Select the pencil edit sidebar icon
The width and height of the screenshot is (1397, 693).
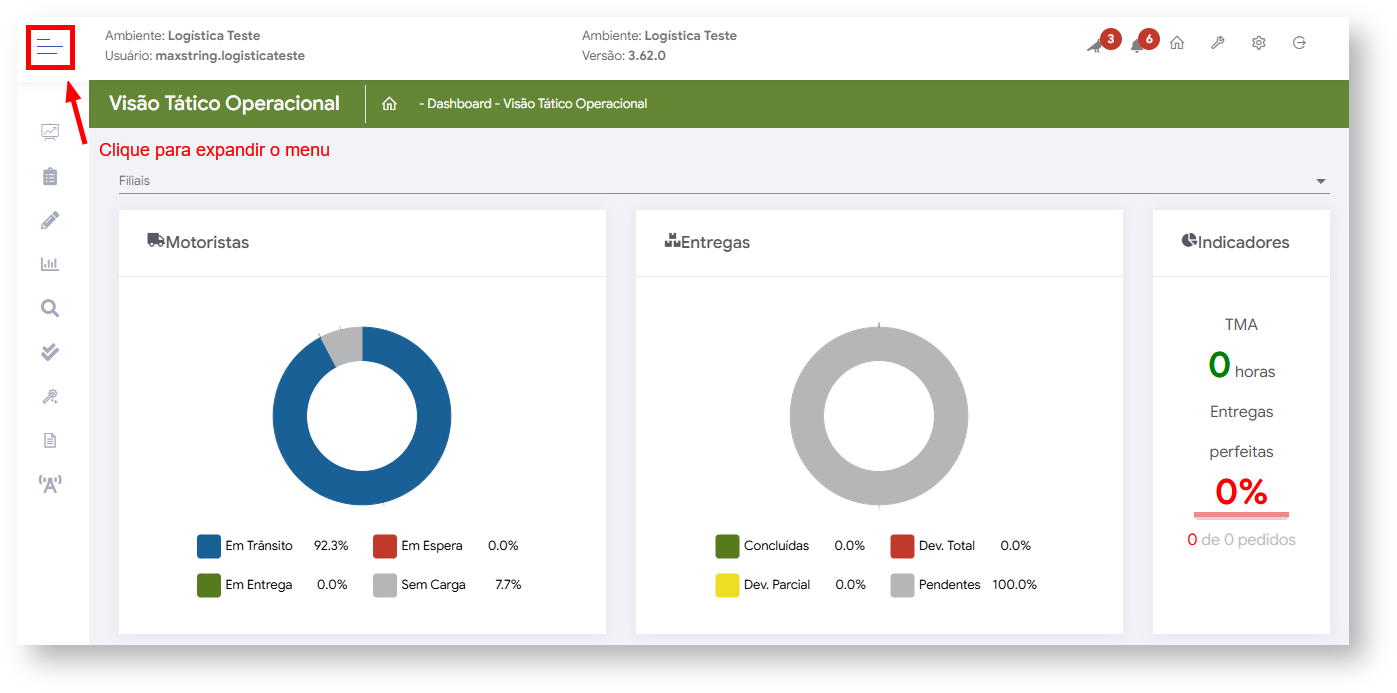[x=50, y=220]
